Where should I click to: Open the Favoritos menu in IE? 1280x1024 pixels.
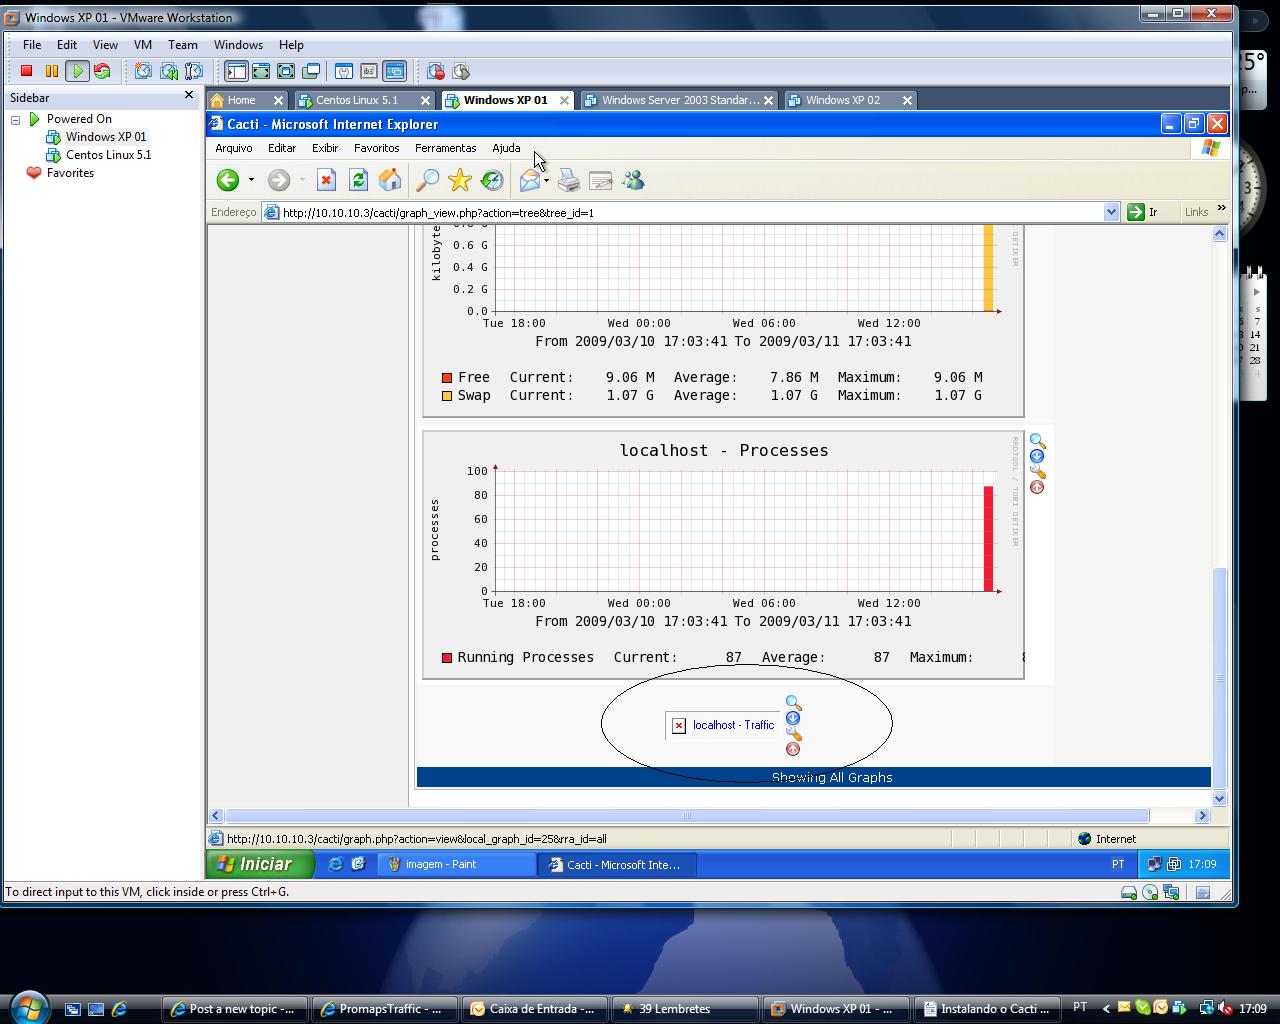[376, 148]
